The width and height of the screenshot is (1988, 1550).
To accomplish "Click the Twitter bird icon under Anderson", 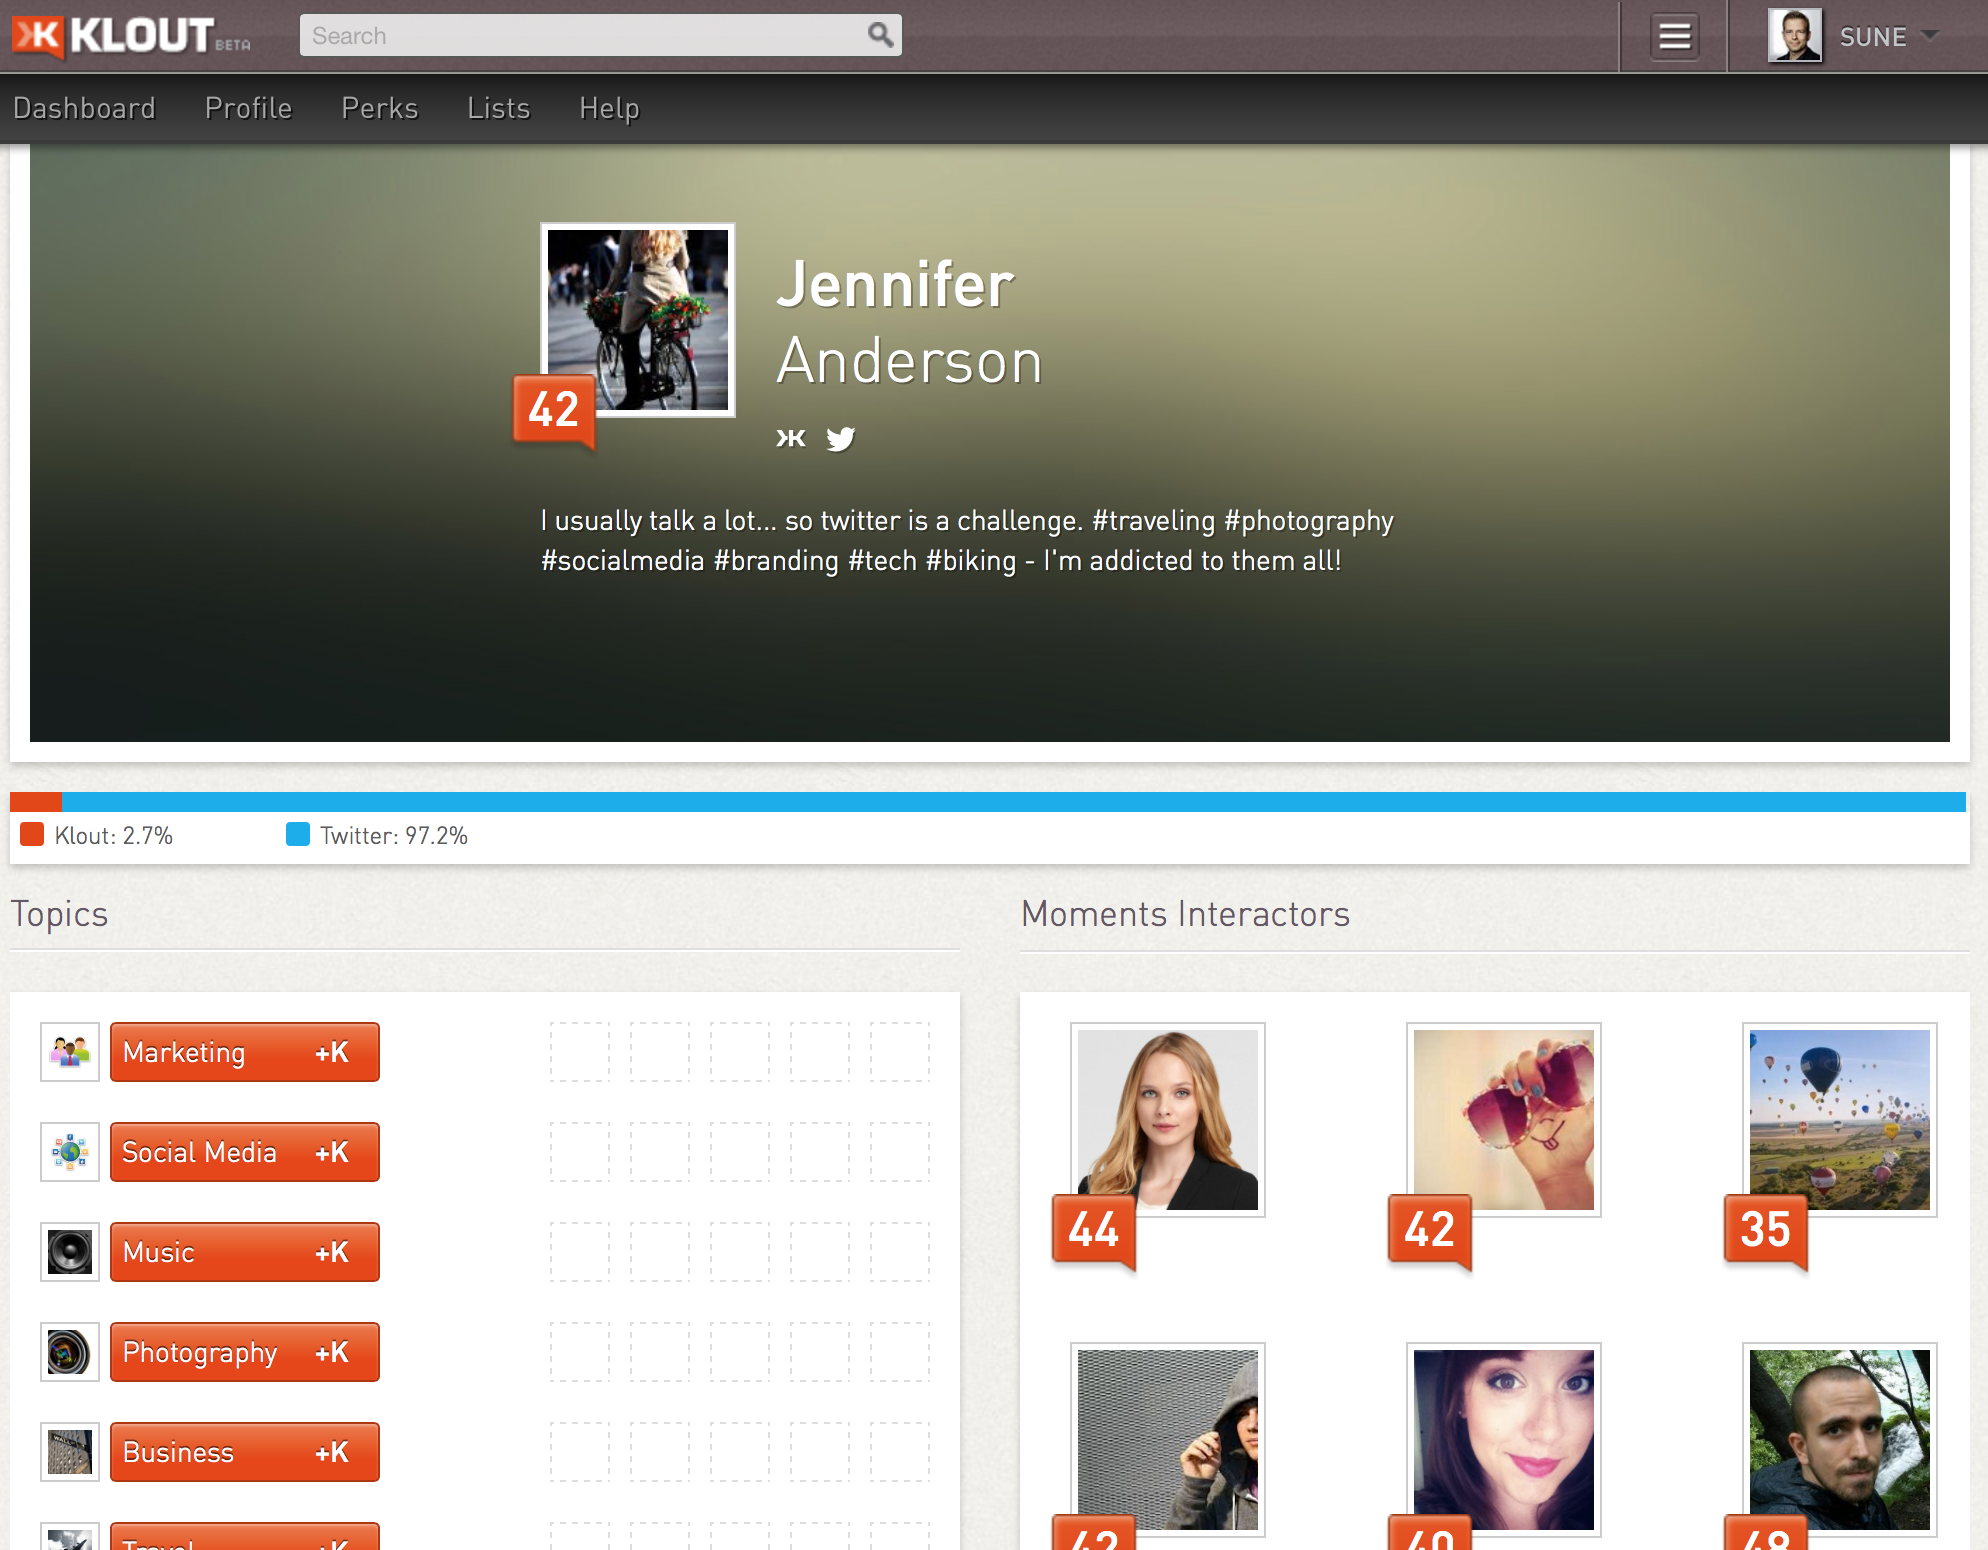I will [840, 439].
